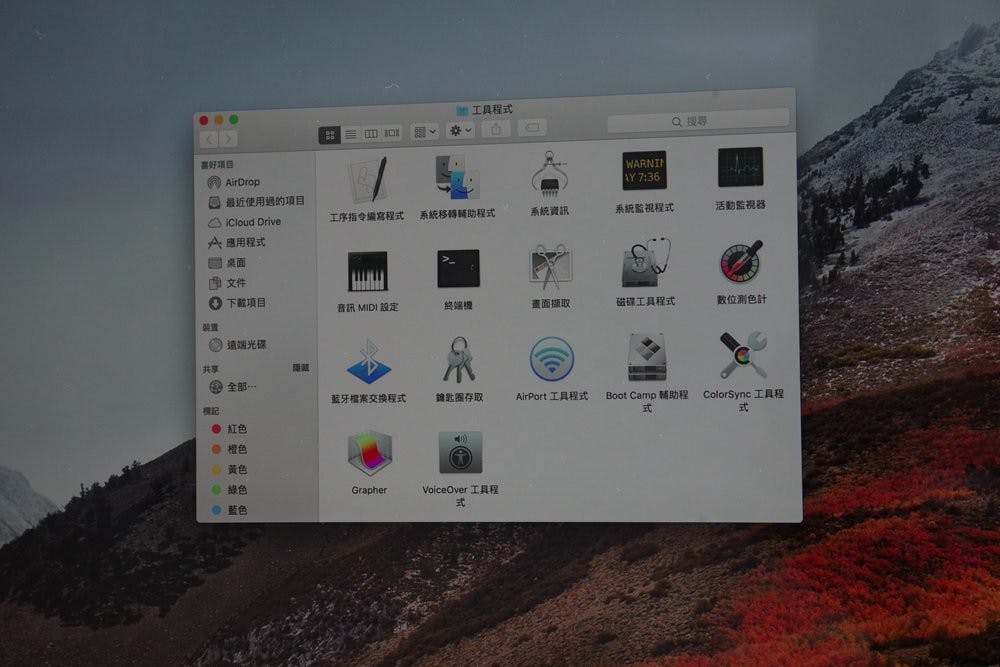The width and height of the screenshot is (1000, 667).
Task: Click 隱藏 to hide the shared section
Action: tap(301, 368)
